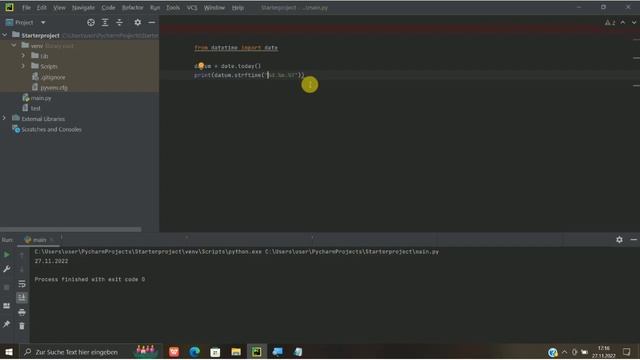This screenshot has height=360, width=640.
Task: Open Scratches and Consoles node
Action: coord(51,129)
